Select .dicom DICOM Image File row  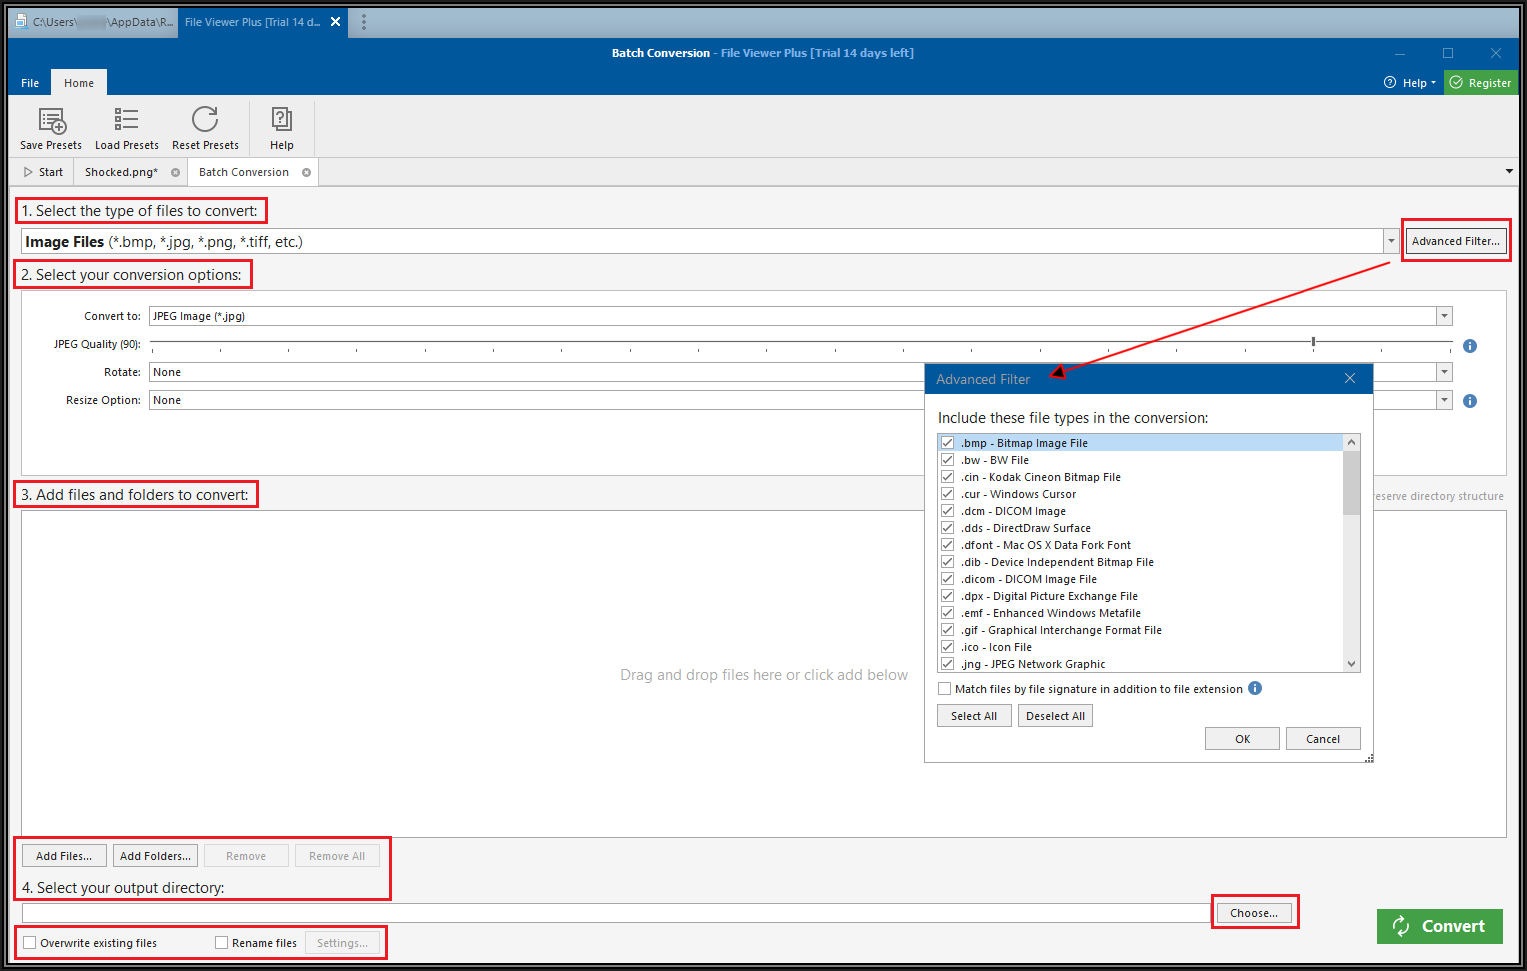pos(1140,579)
